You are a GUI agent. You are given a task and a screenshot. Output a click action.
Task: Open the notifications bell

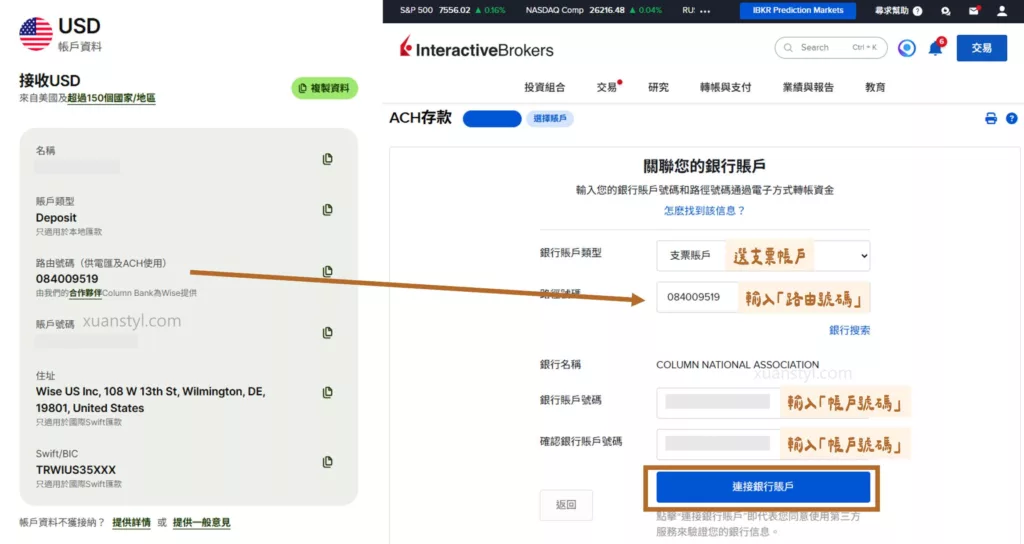[935, 48]
